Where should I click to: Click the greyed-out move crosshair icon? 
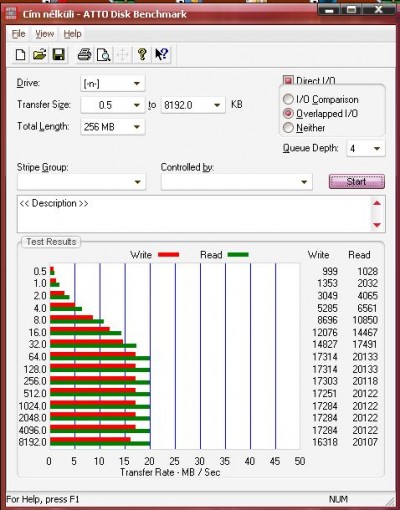123,54
